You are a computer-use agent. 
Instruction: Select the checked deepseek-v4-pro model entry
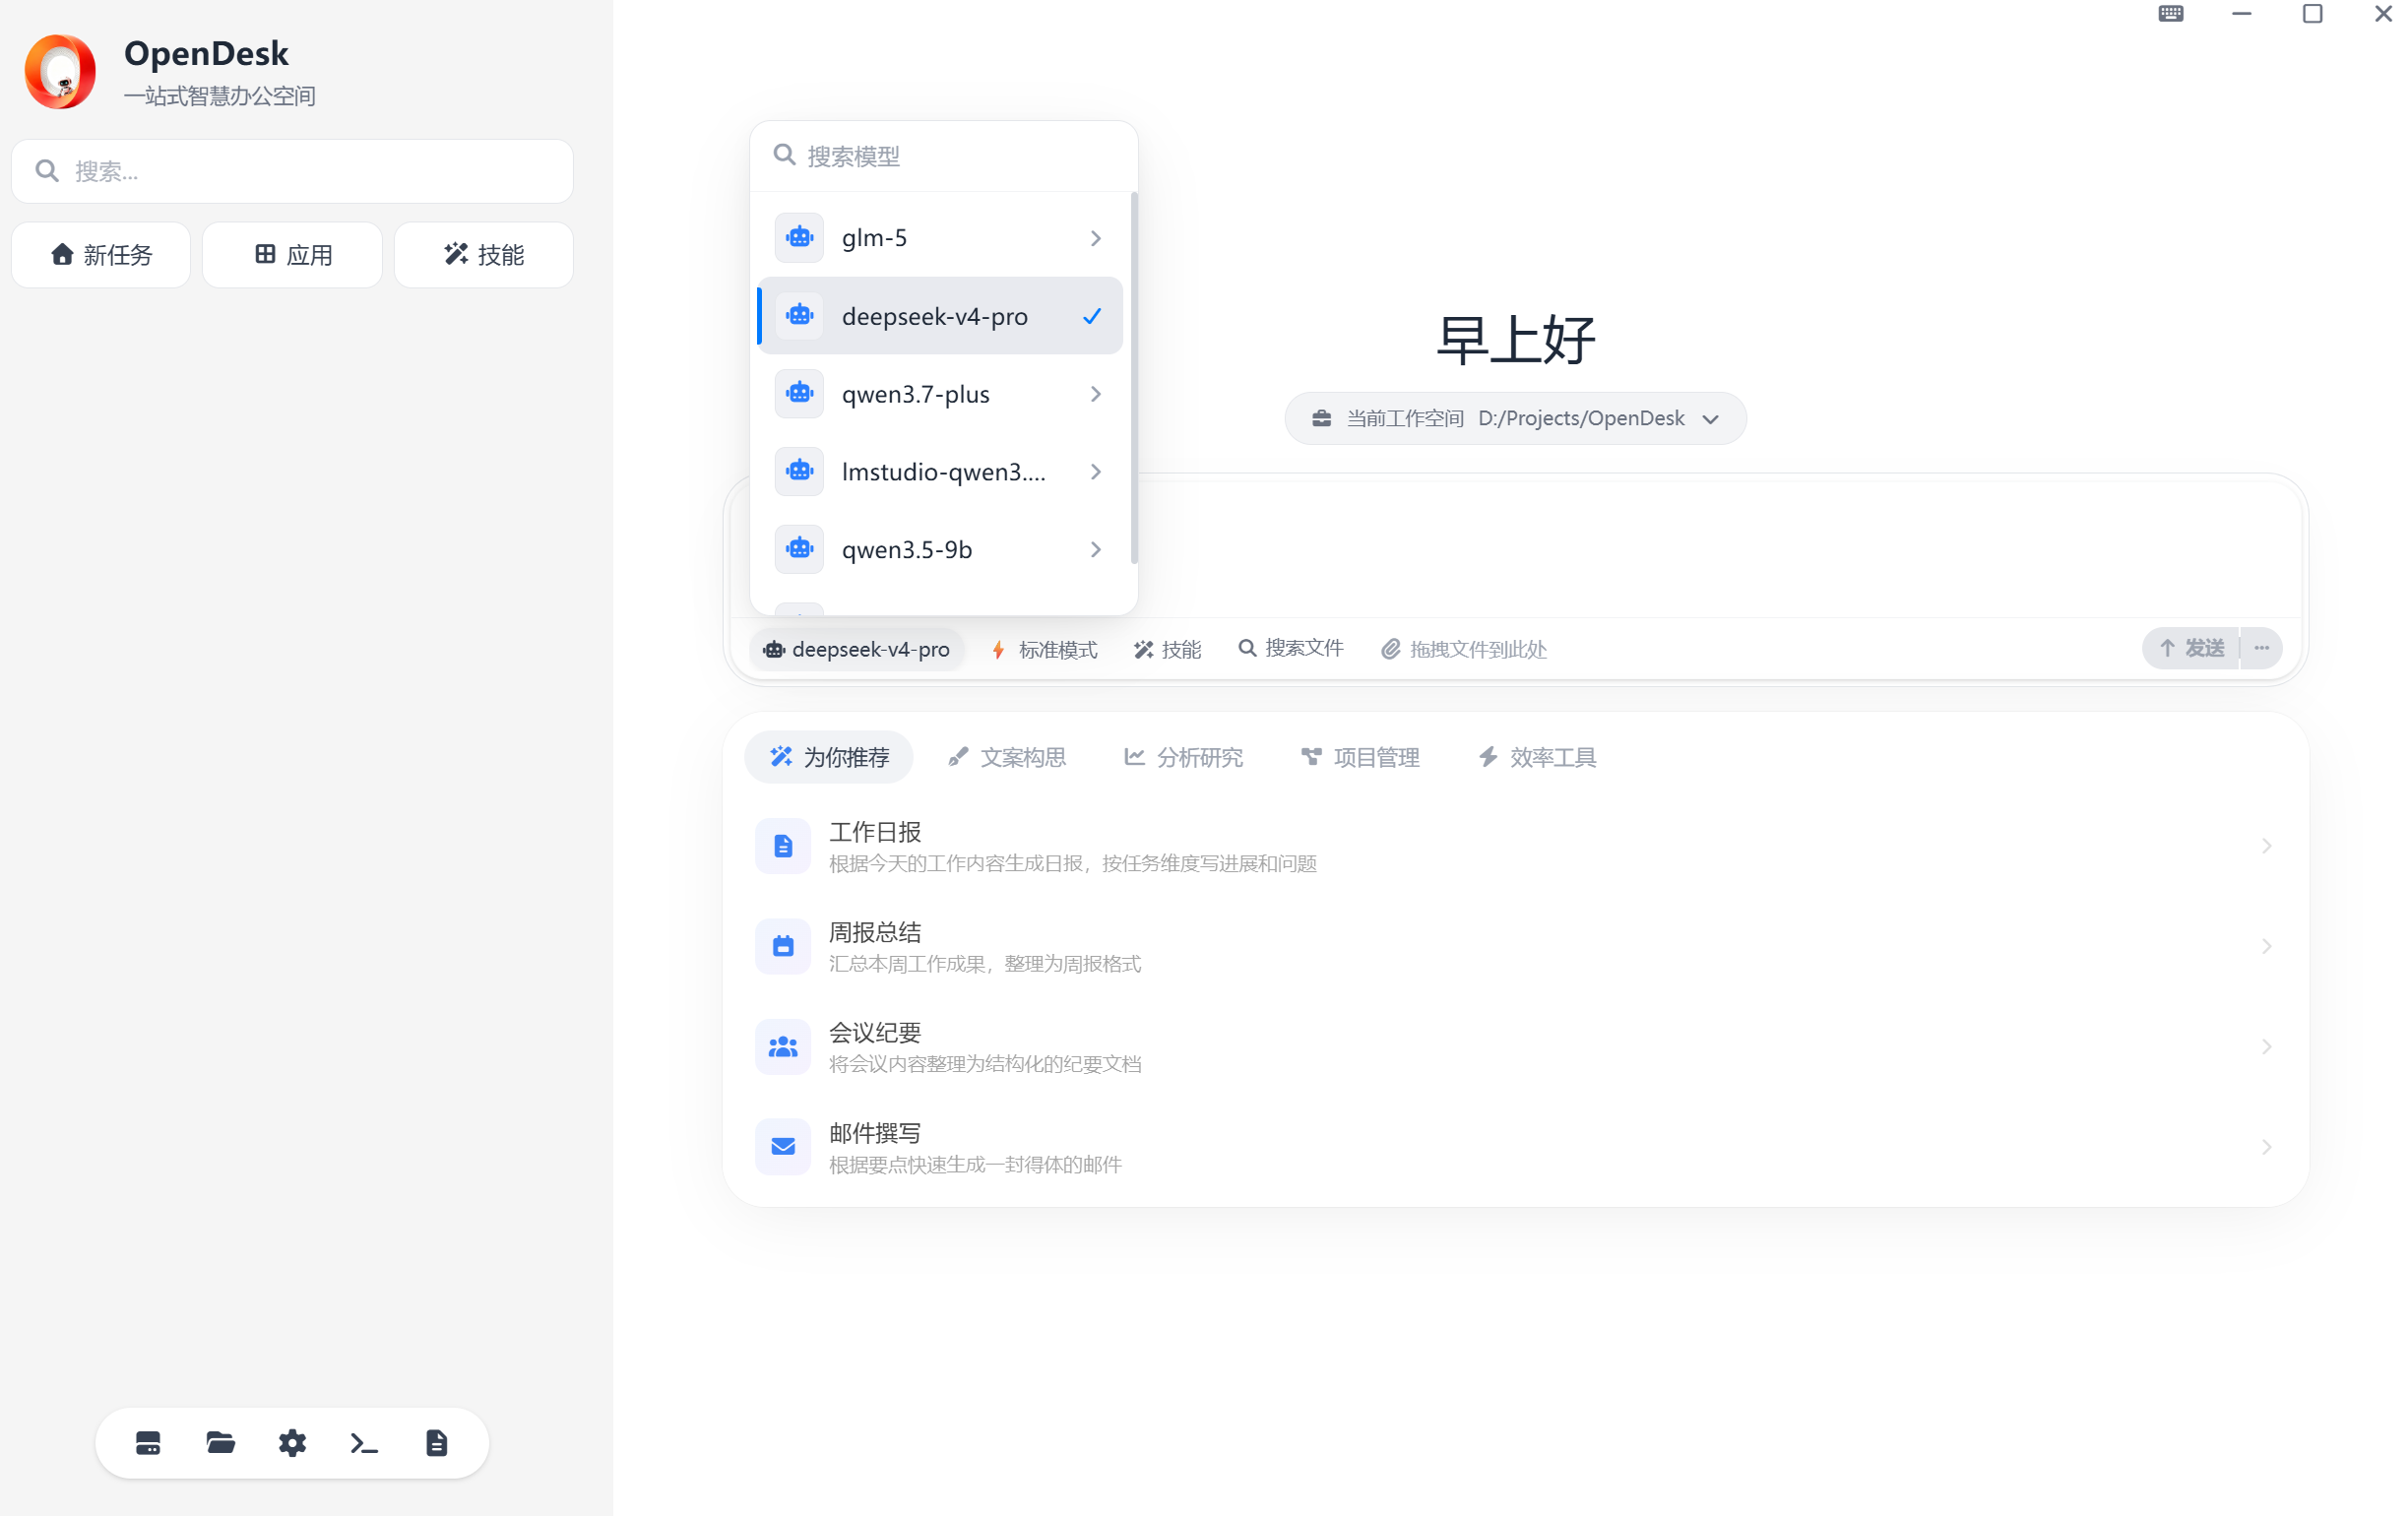pyautogui.click(x=940, y=315)
